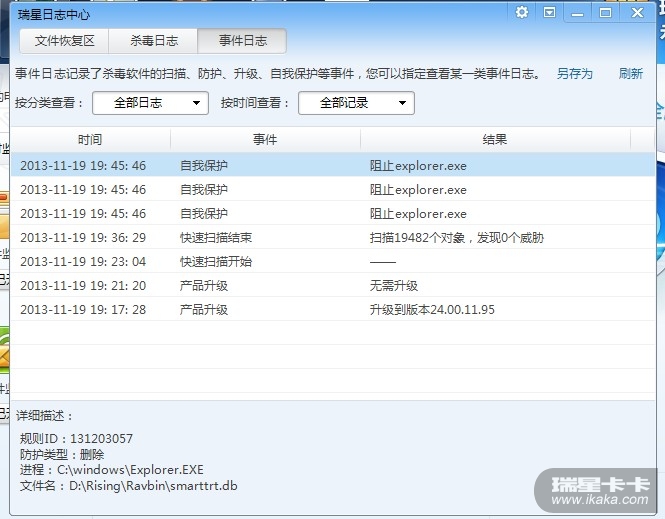This screenshot has width=665, height=519.
Task: Select the 快速扫描结束 log row
Action: (x=333, y=237)
